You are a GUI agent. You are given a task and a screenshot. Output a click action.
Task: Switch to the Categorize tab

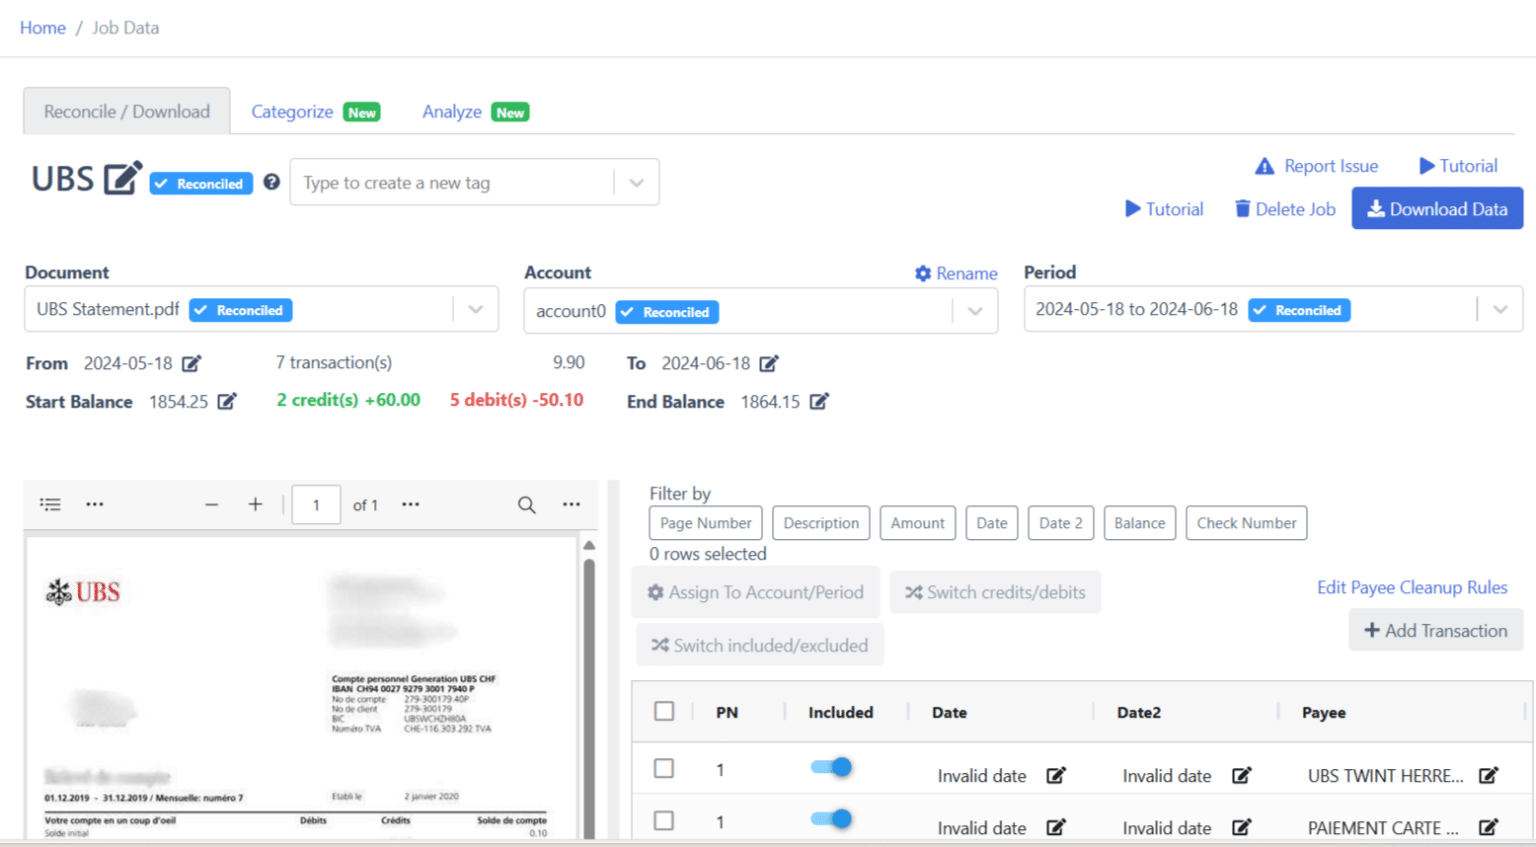pos(291,111)
